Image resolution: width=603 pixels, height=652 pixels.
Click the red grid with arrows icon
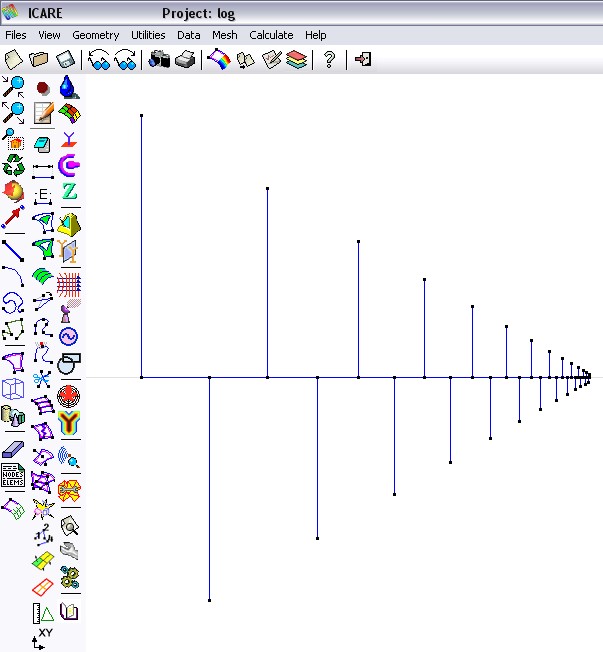click(x=69, y=284)
